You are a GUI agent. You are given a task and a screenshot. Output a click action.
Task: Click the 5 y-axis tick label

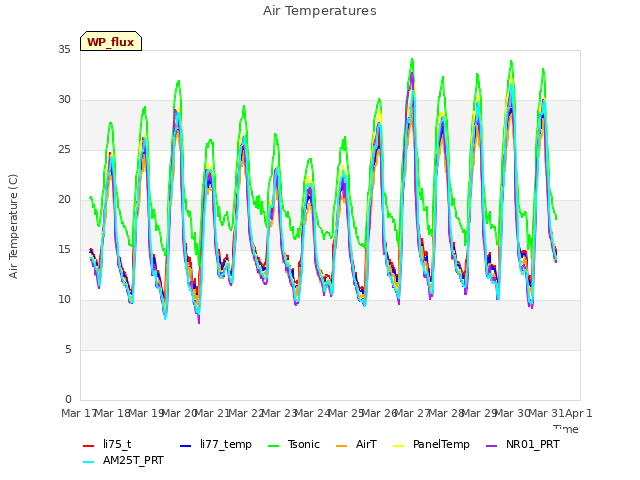[68, 350]
